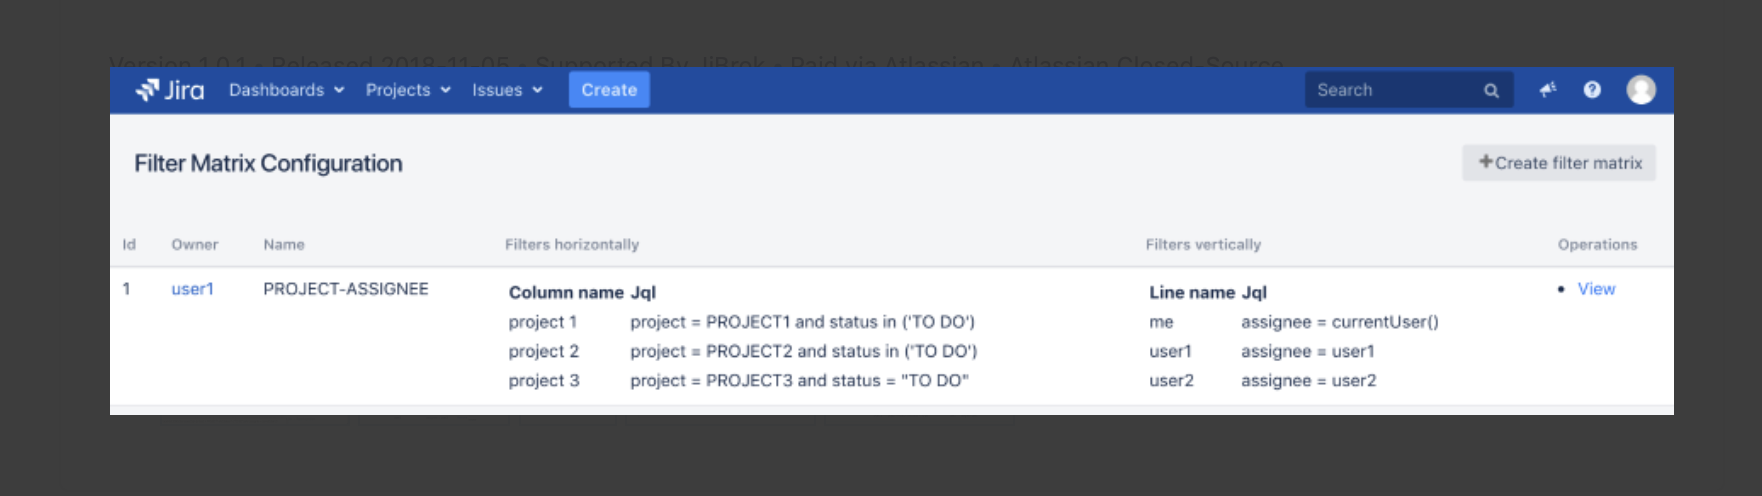Click the Filters vertically column header
This screenshot has height=496, width=1762.
[x=1203, y=244]
